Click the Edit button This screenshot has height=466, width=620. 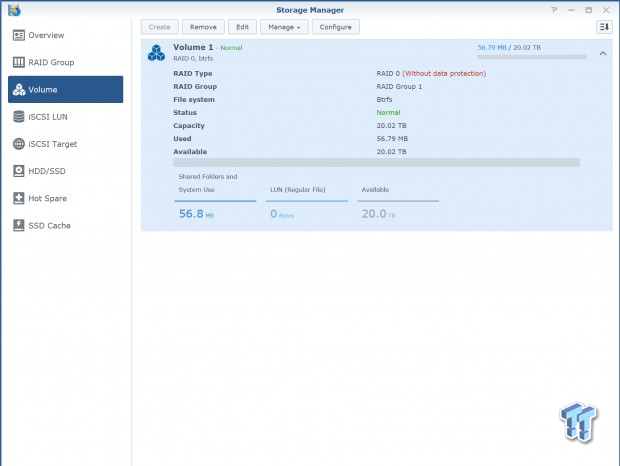[x=242, y=27]
